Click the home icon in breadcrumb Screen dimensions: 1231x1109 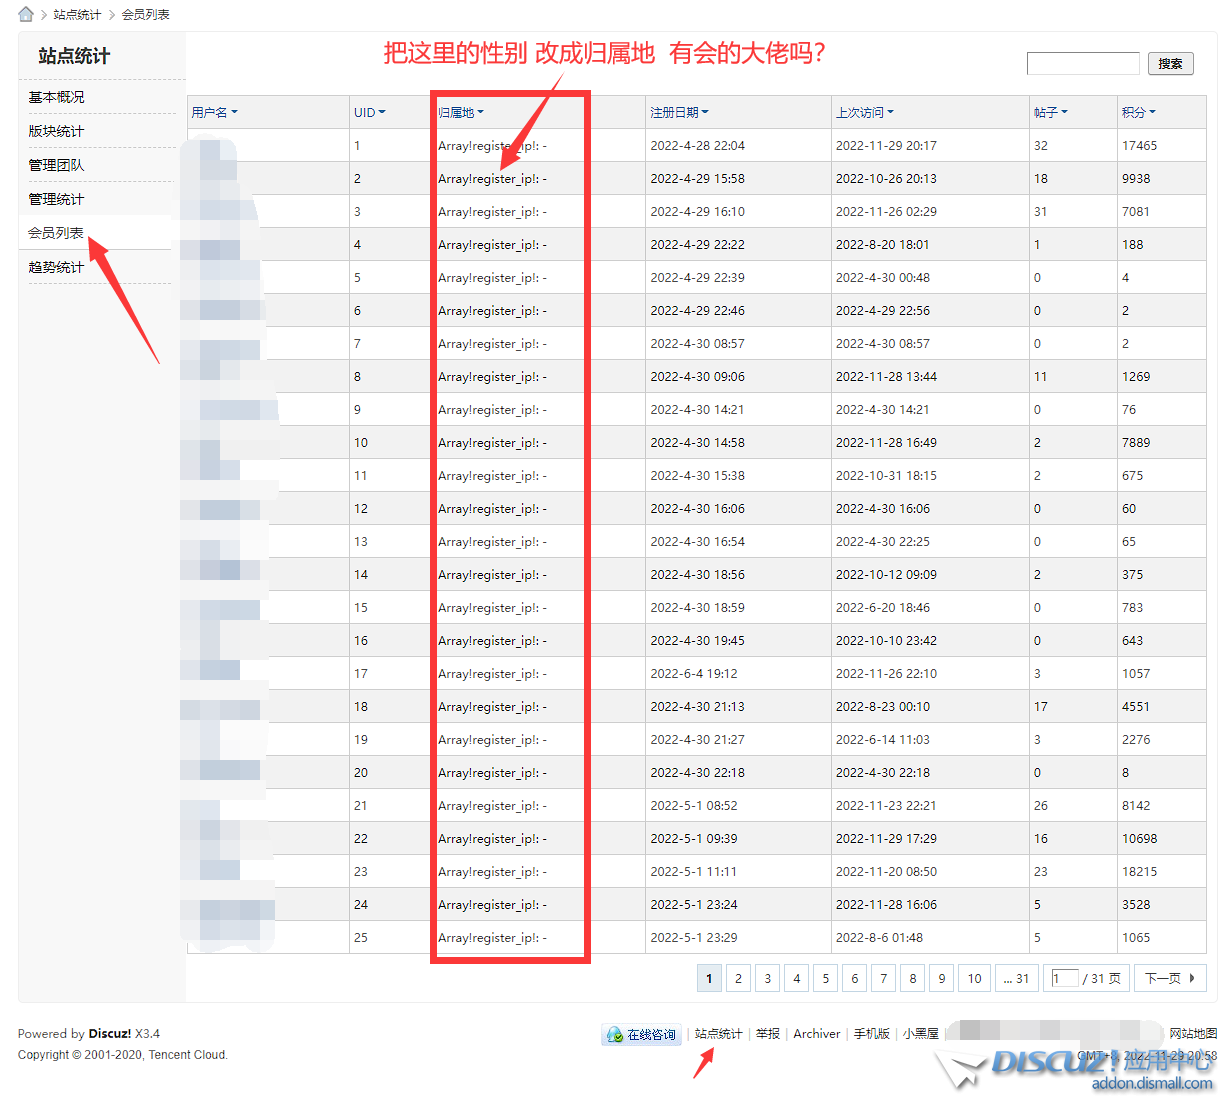click(x=26, y=14)
